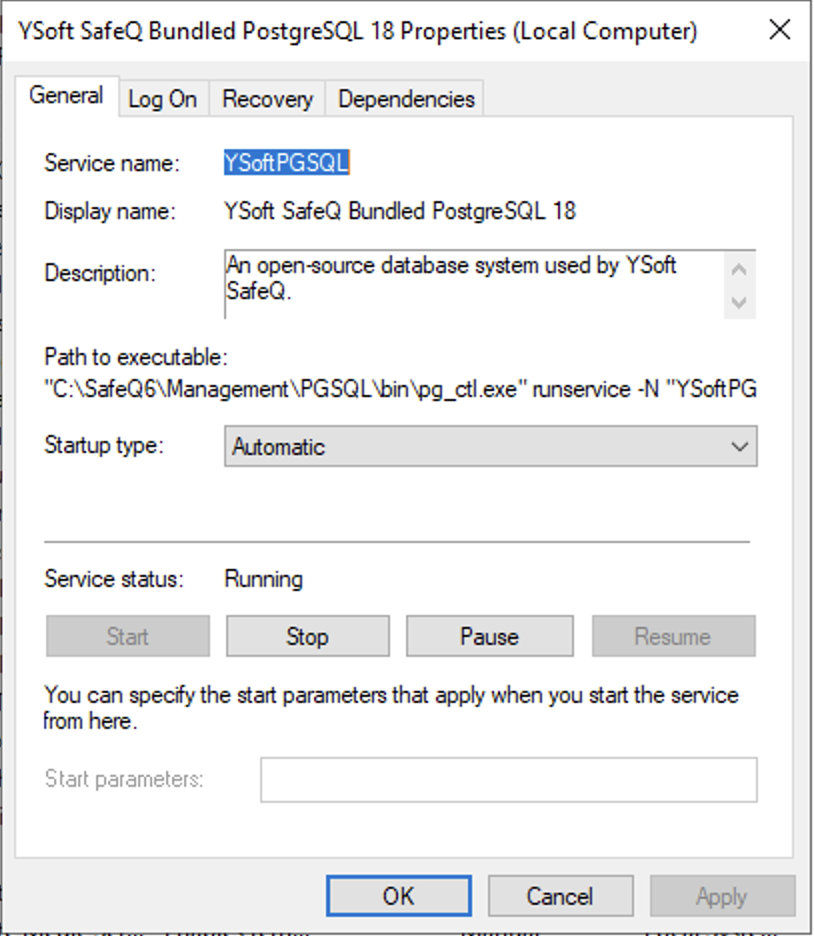Image resolution: width=814 pixels, height=936 pixels.
Task: Click the path to executable text
Action: coord(400,390)
